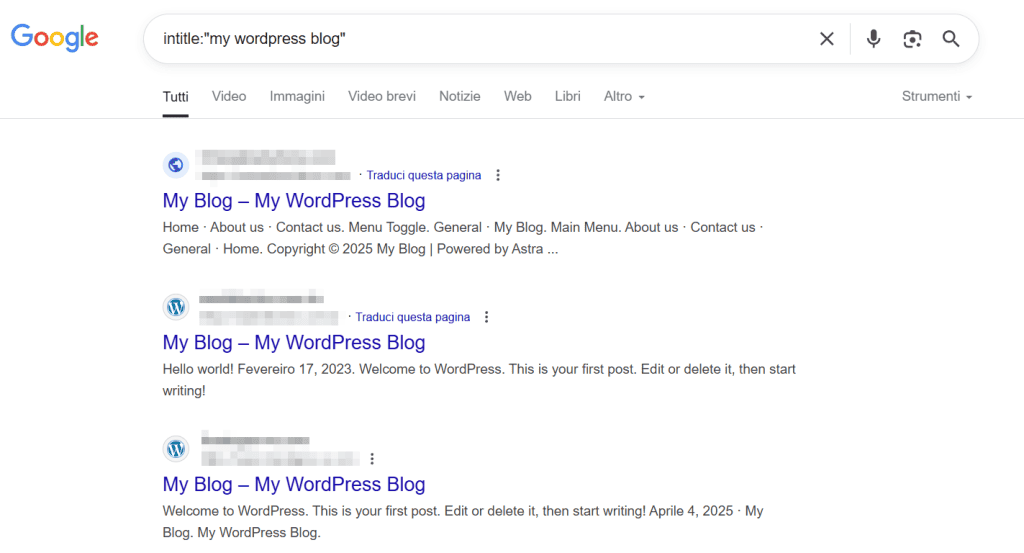Switch to the Video tab
The width and height of the screenshot is (1024, 553).
tap(229, 97)
